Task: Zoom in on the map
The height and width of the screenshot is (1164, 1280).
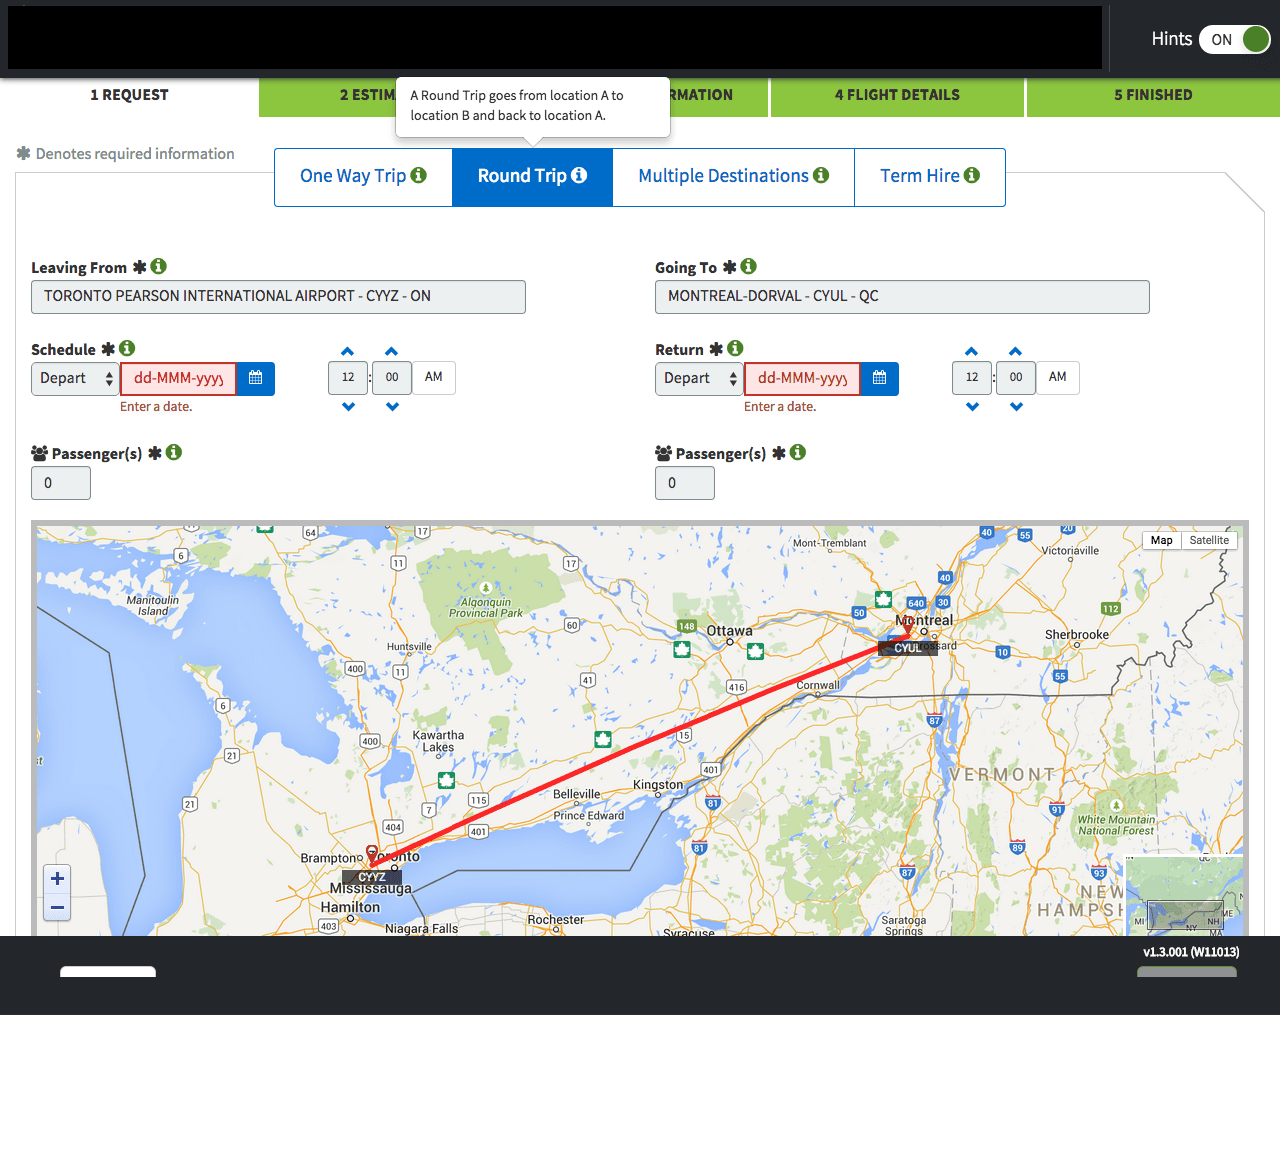Action: coord(57,878)
